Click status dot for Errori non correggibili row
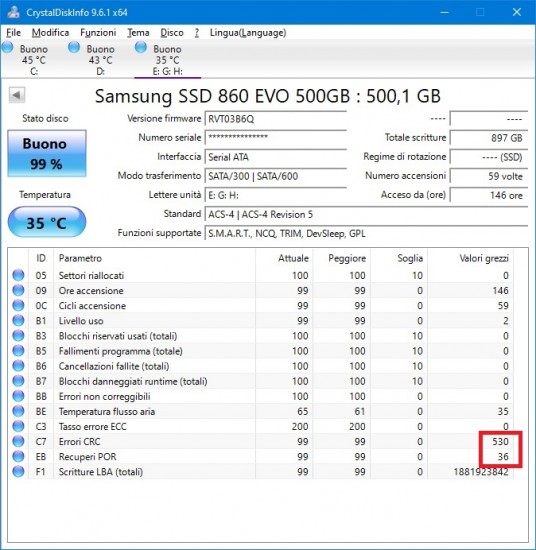The image size is (536, 550). pos(18,396)
